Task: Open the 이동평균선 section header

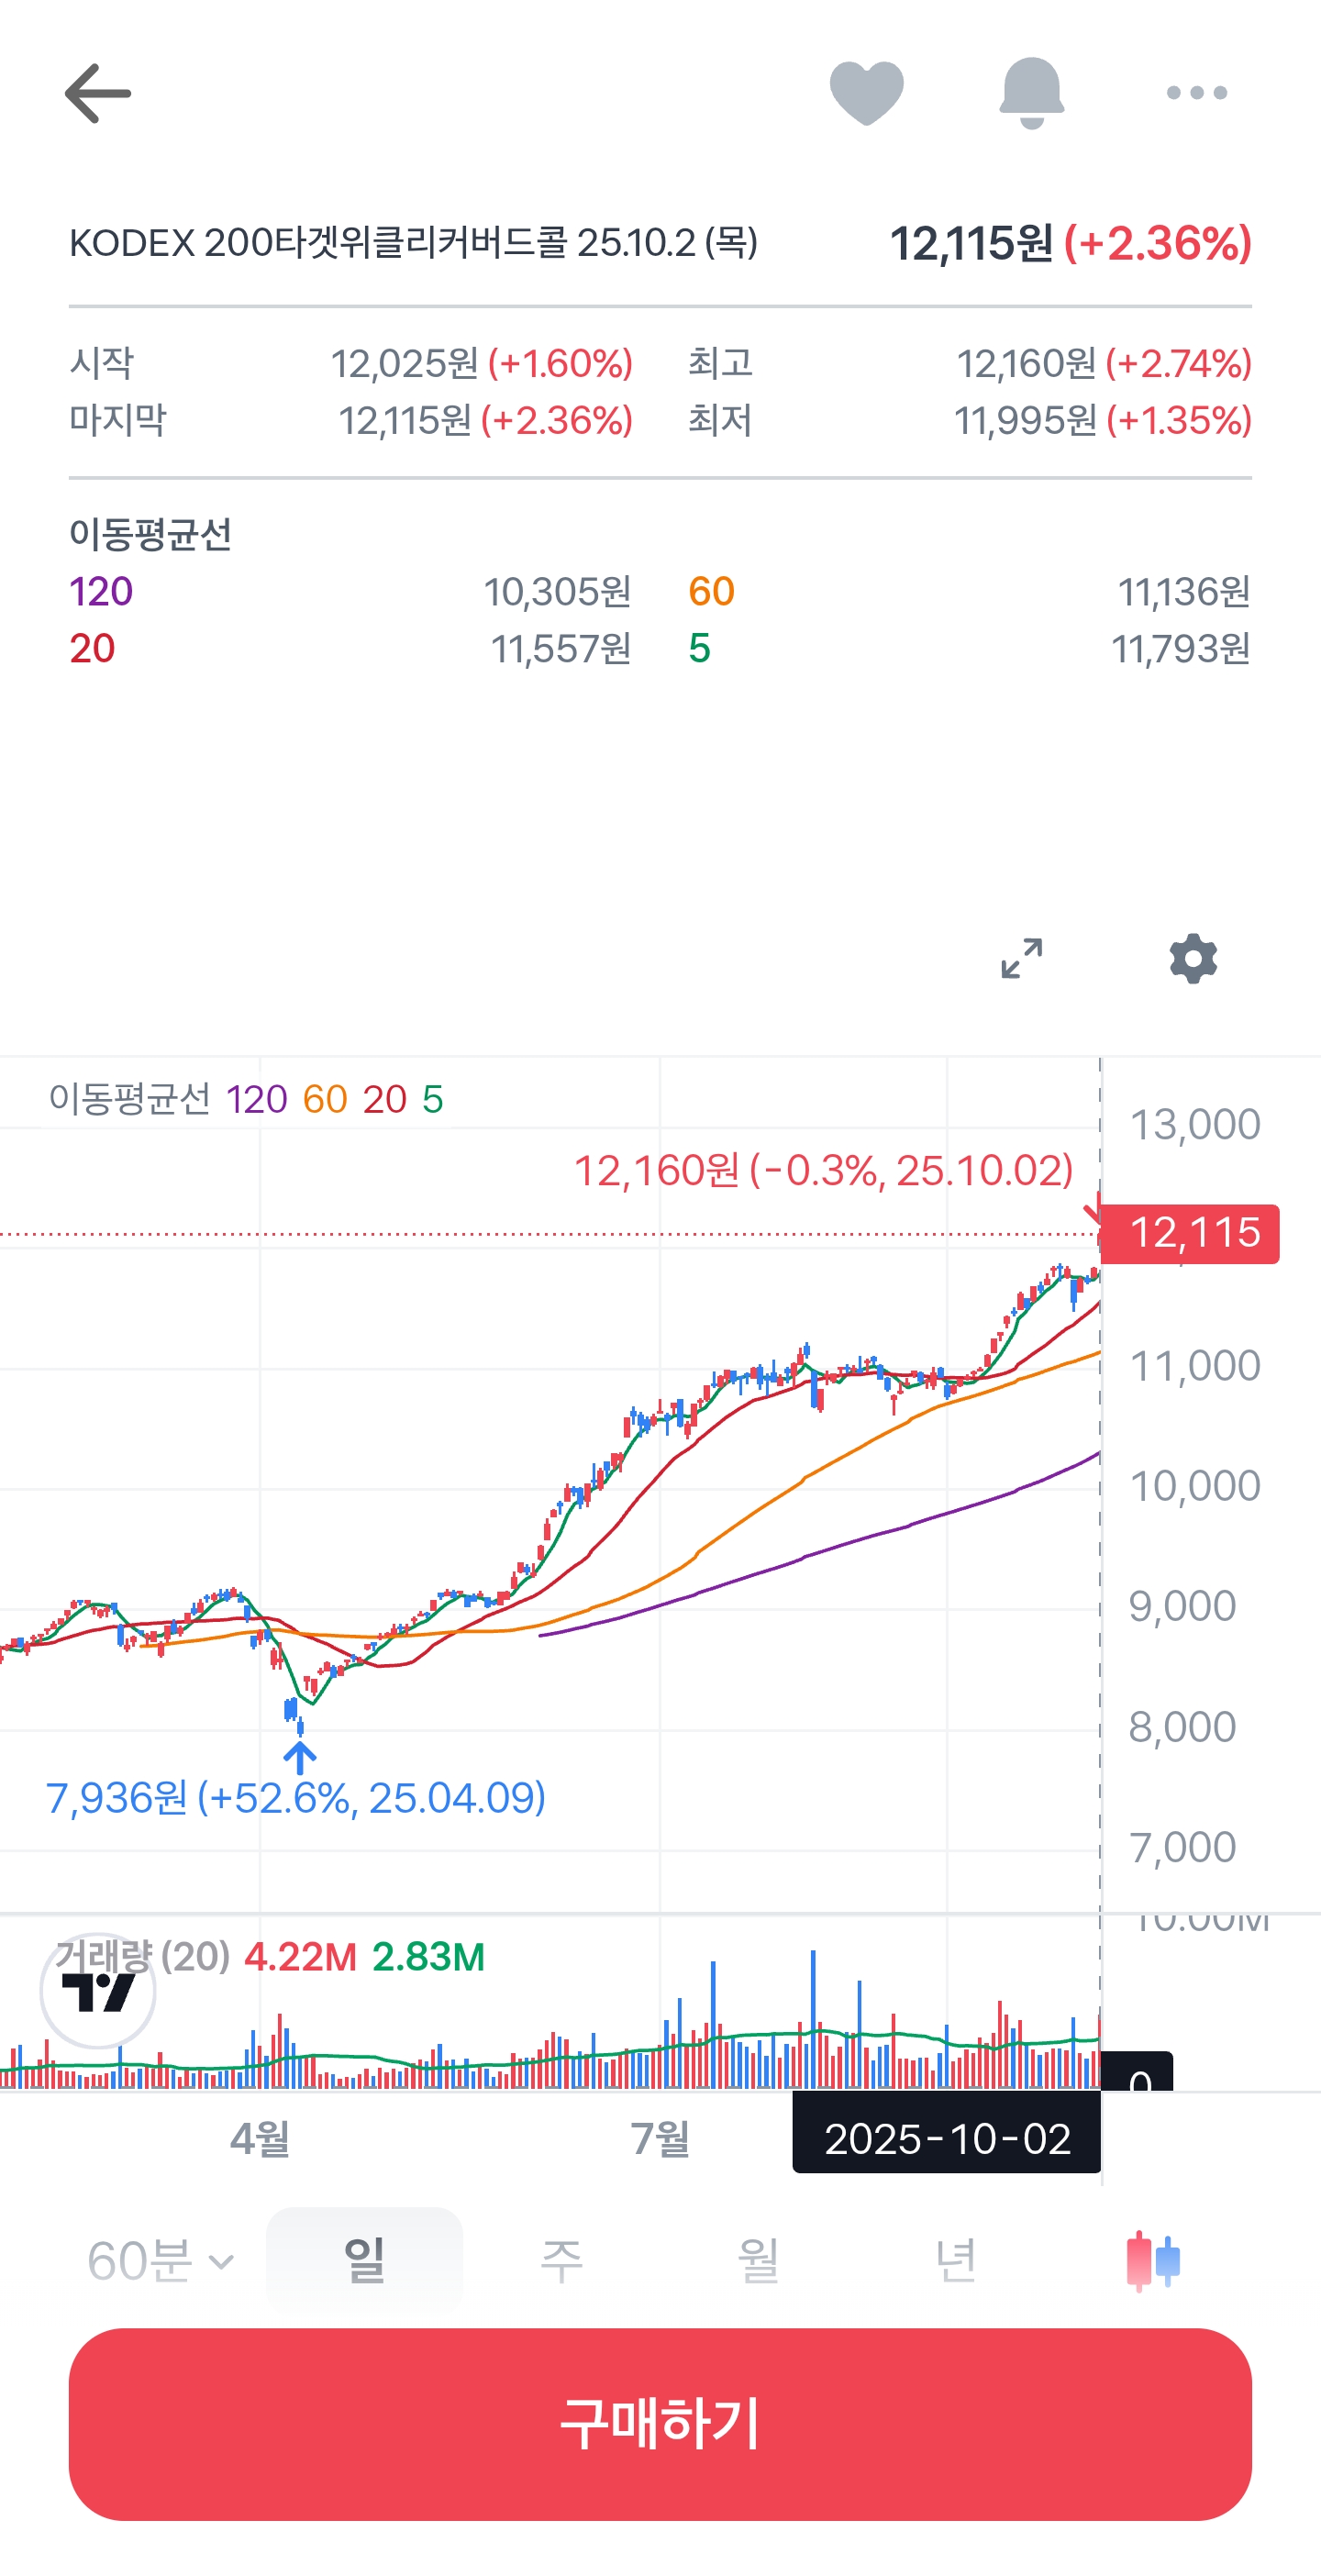Action: tap(152, 535)
